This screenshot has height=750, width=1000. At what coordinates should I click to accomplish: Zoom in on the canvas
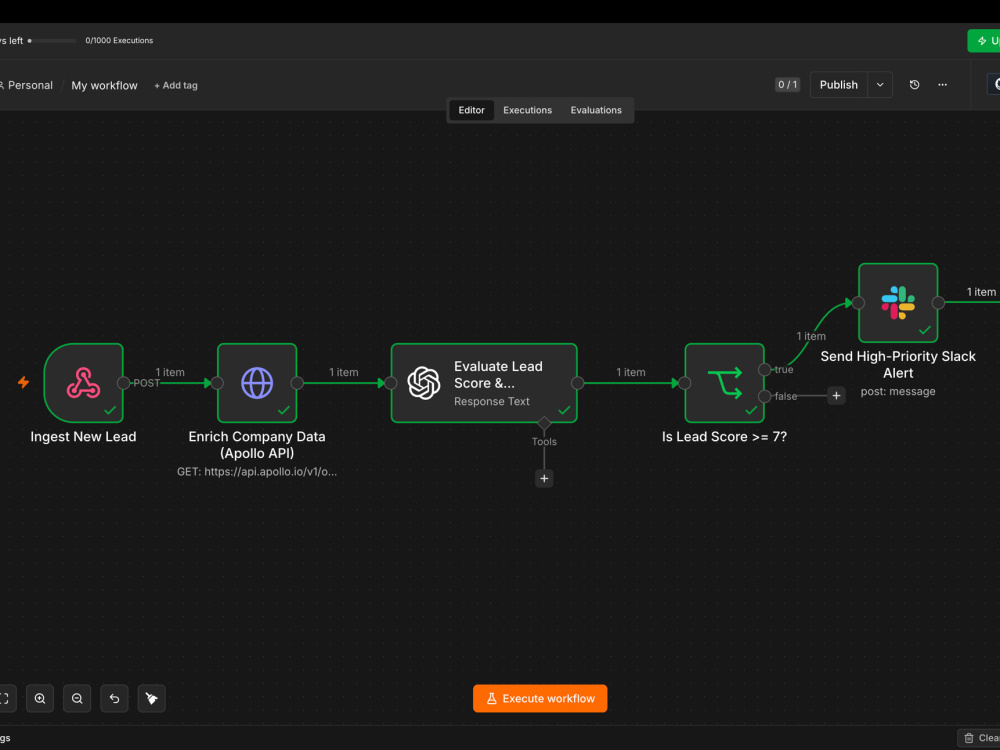(40, 698)
